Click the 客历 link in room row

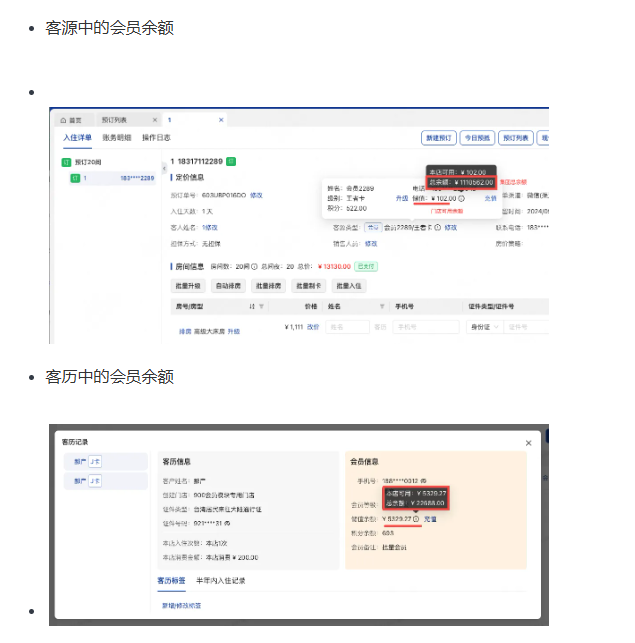(x=380, y=327)
